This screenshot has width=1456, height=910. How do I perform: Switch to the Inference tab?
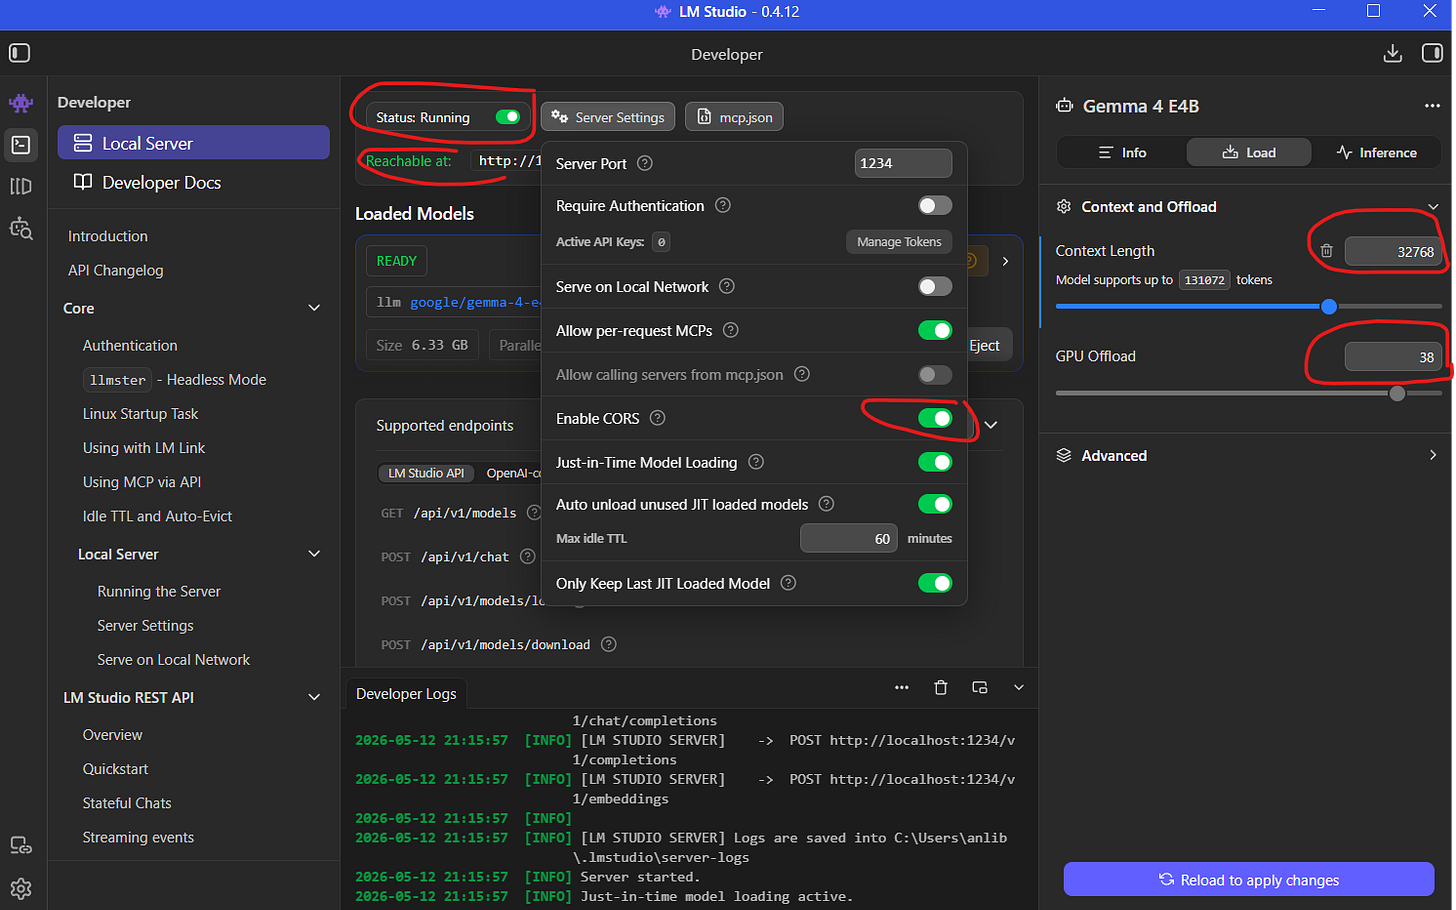1377,152
